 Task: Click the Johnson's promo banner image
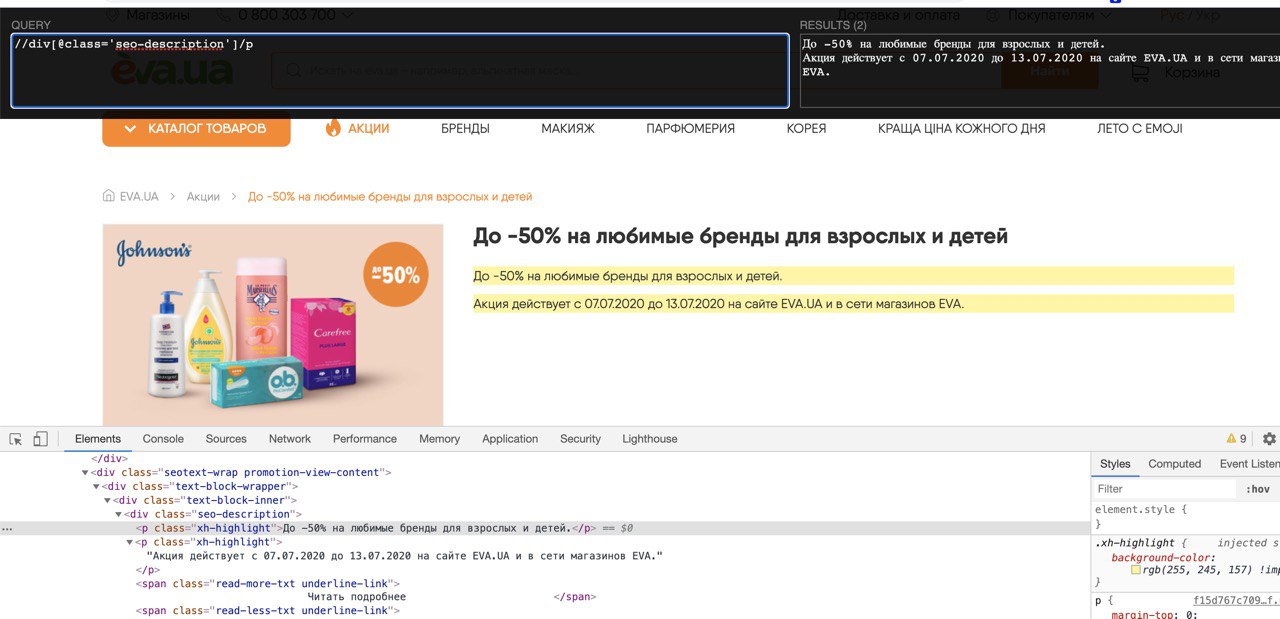pyautogui.click(x=273, y=325)
